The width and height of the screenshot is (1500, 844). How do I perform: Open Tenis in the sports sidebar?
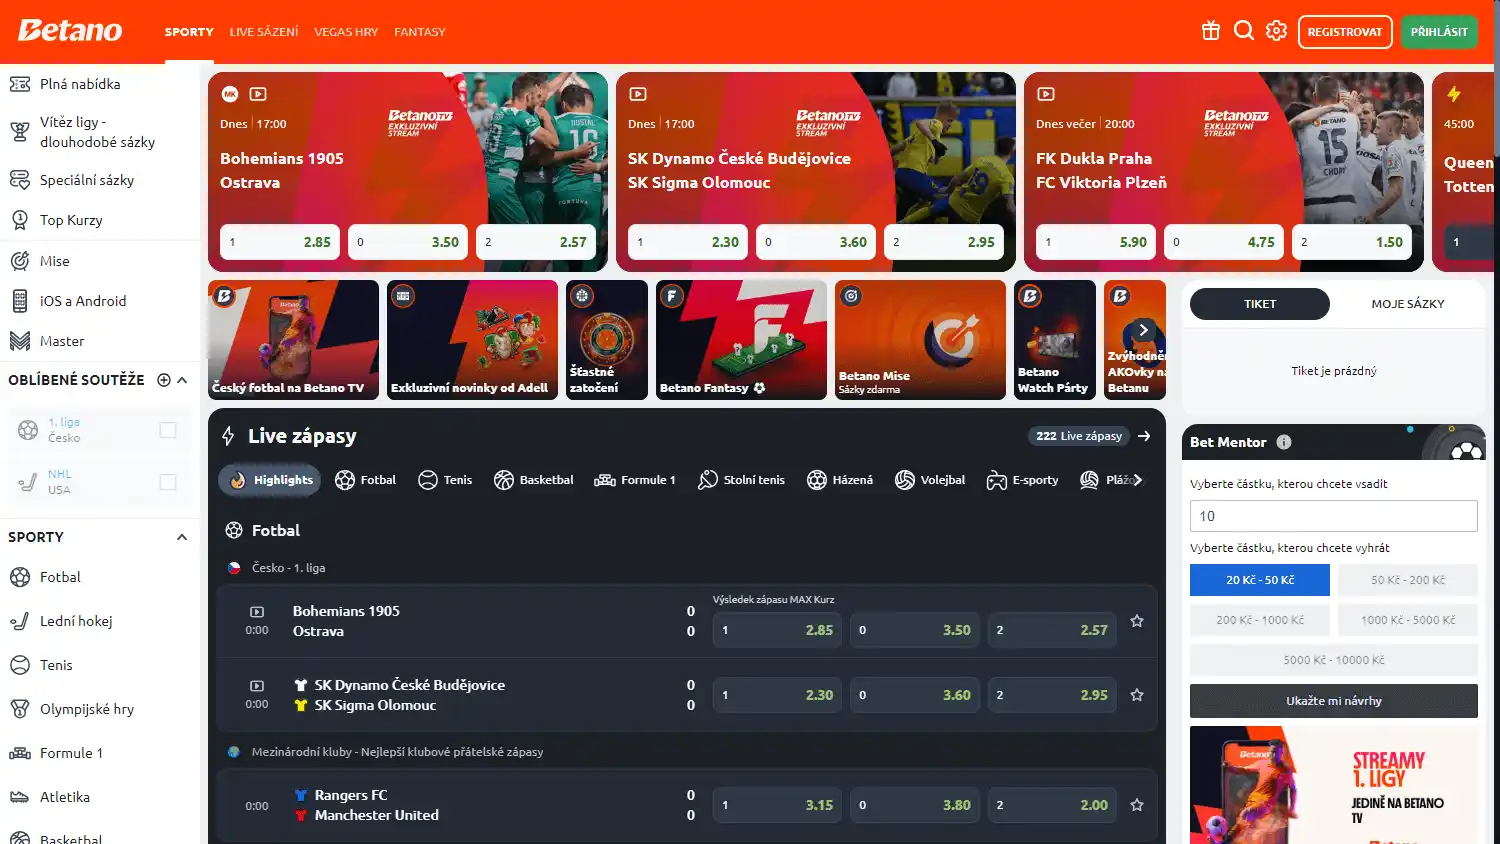100,665
